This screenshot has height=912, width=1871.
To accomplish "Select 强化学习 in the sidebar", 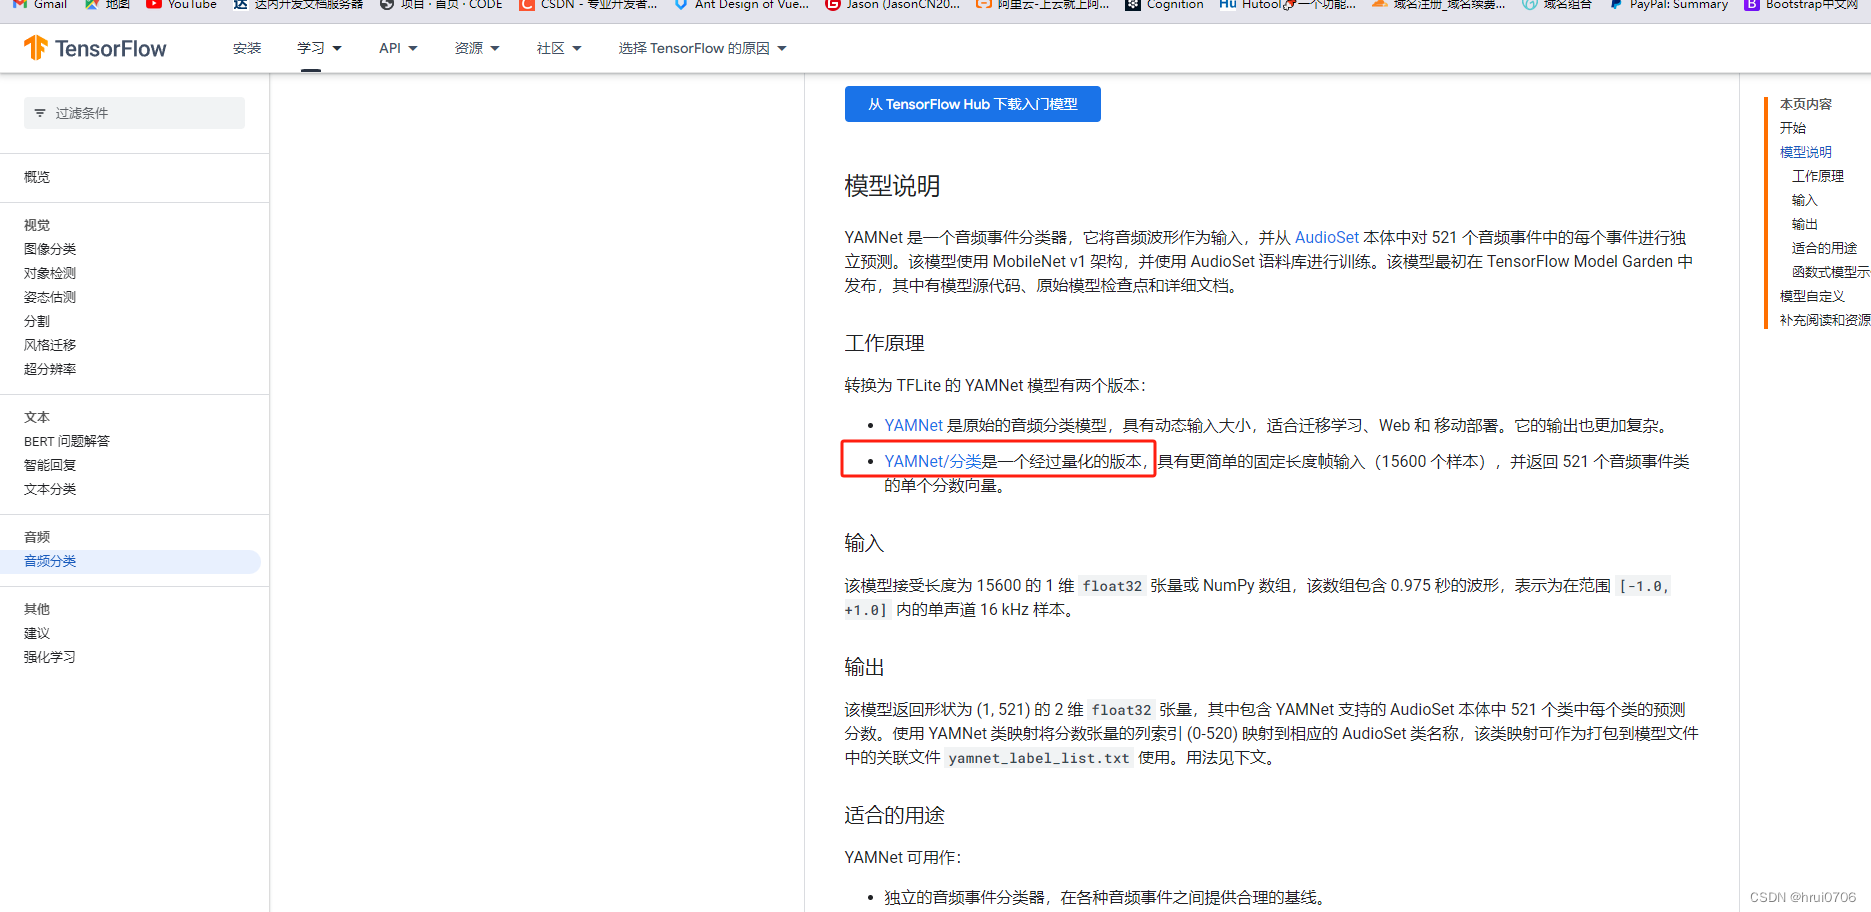I will point(50,657).
